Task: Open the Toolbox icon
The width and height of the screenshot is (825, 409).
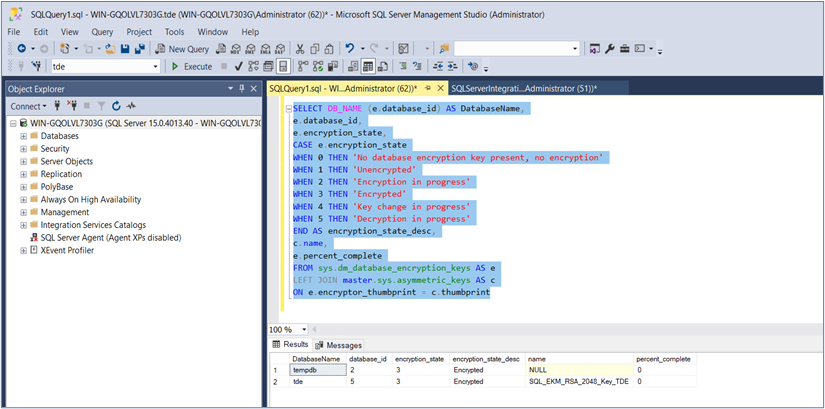Action: (x=625, y=49)
